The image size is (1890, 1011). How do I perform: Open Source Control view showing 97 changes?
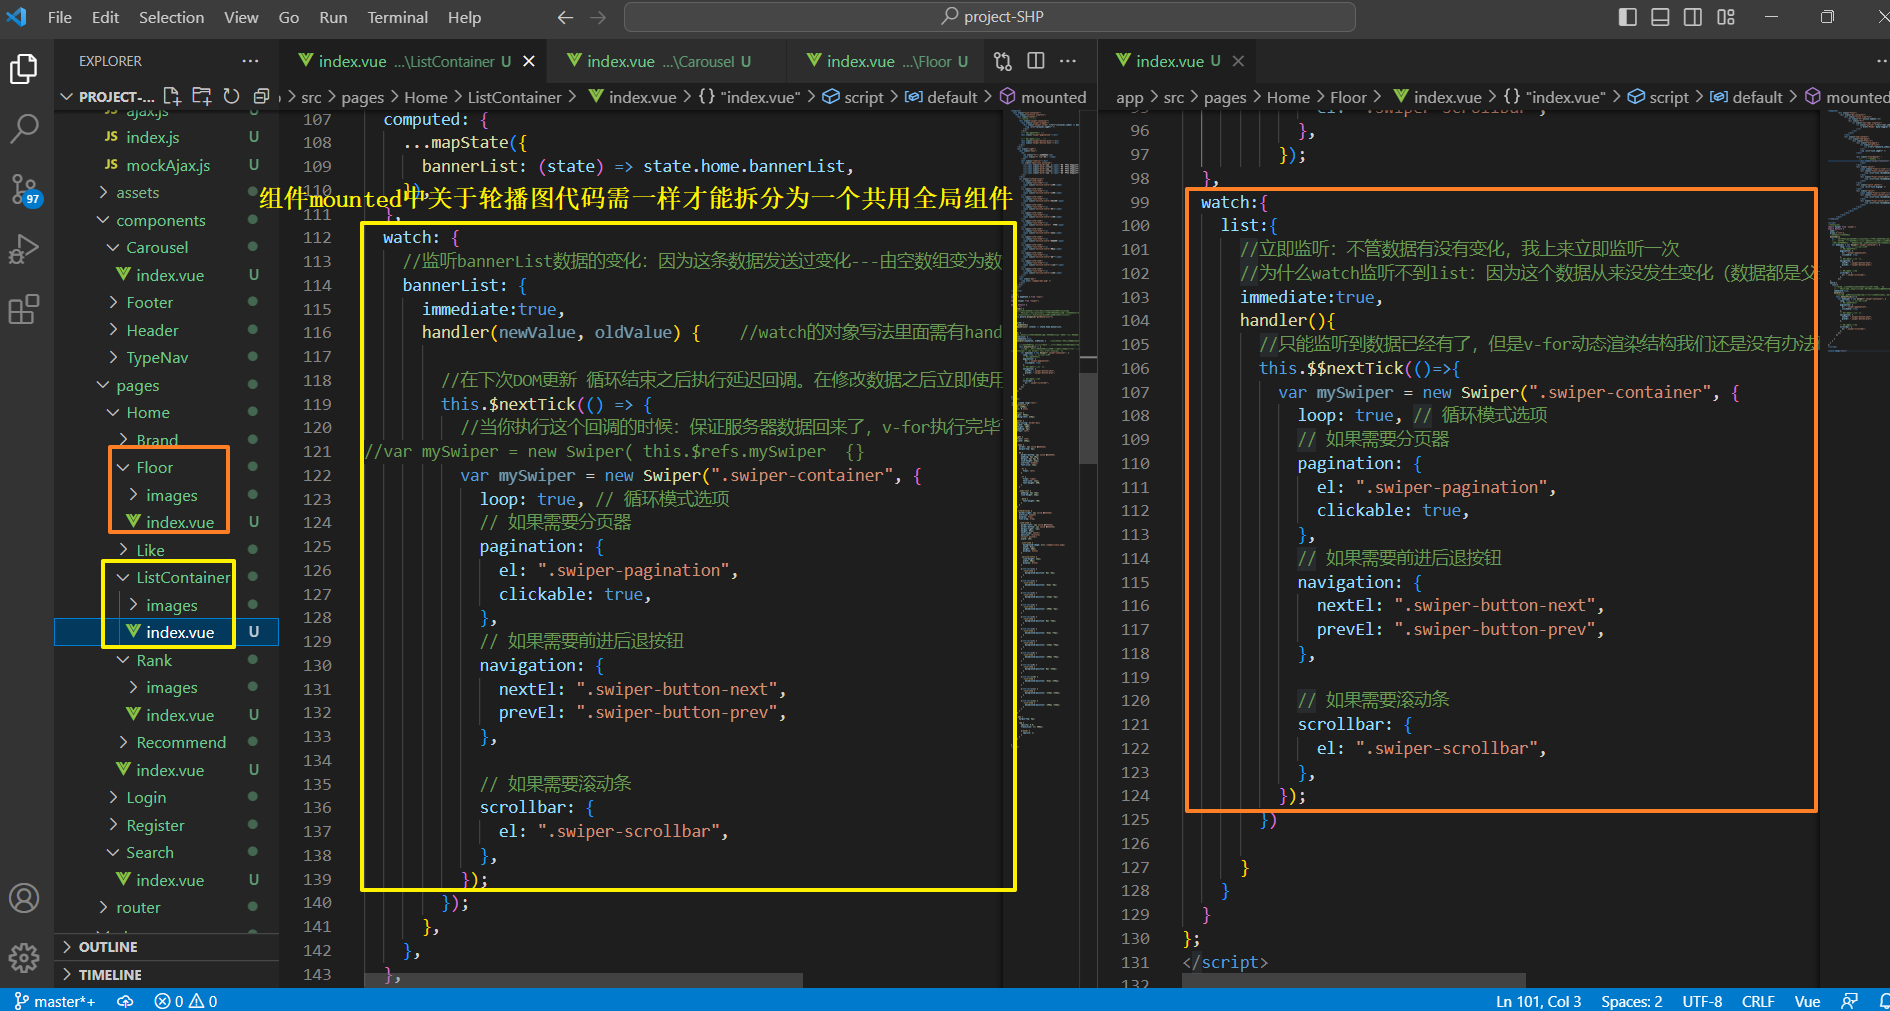click(x=24, y=190)
